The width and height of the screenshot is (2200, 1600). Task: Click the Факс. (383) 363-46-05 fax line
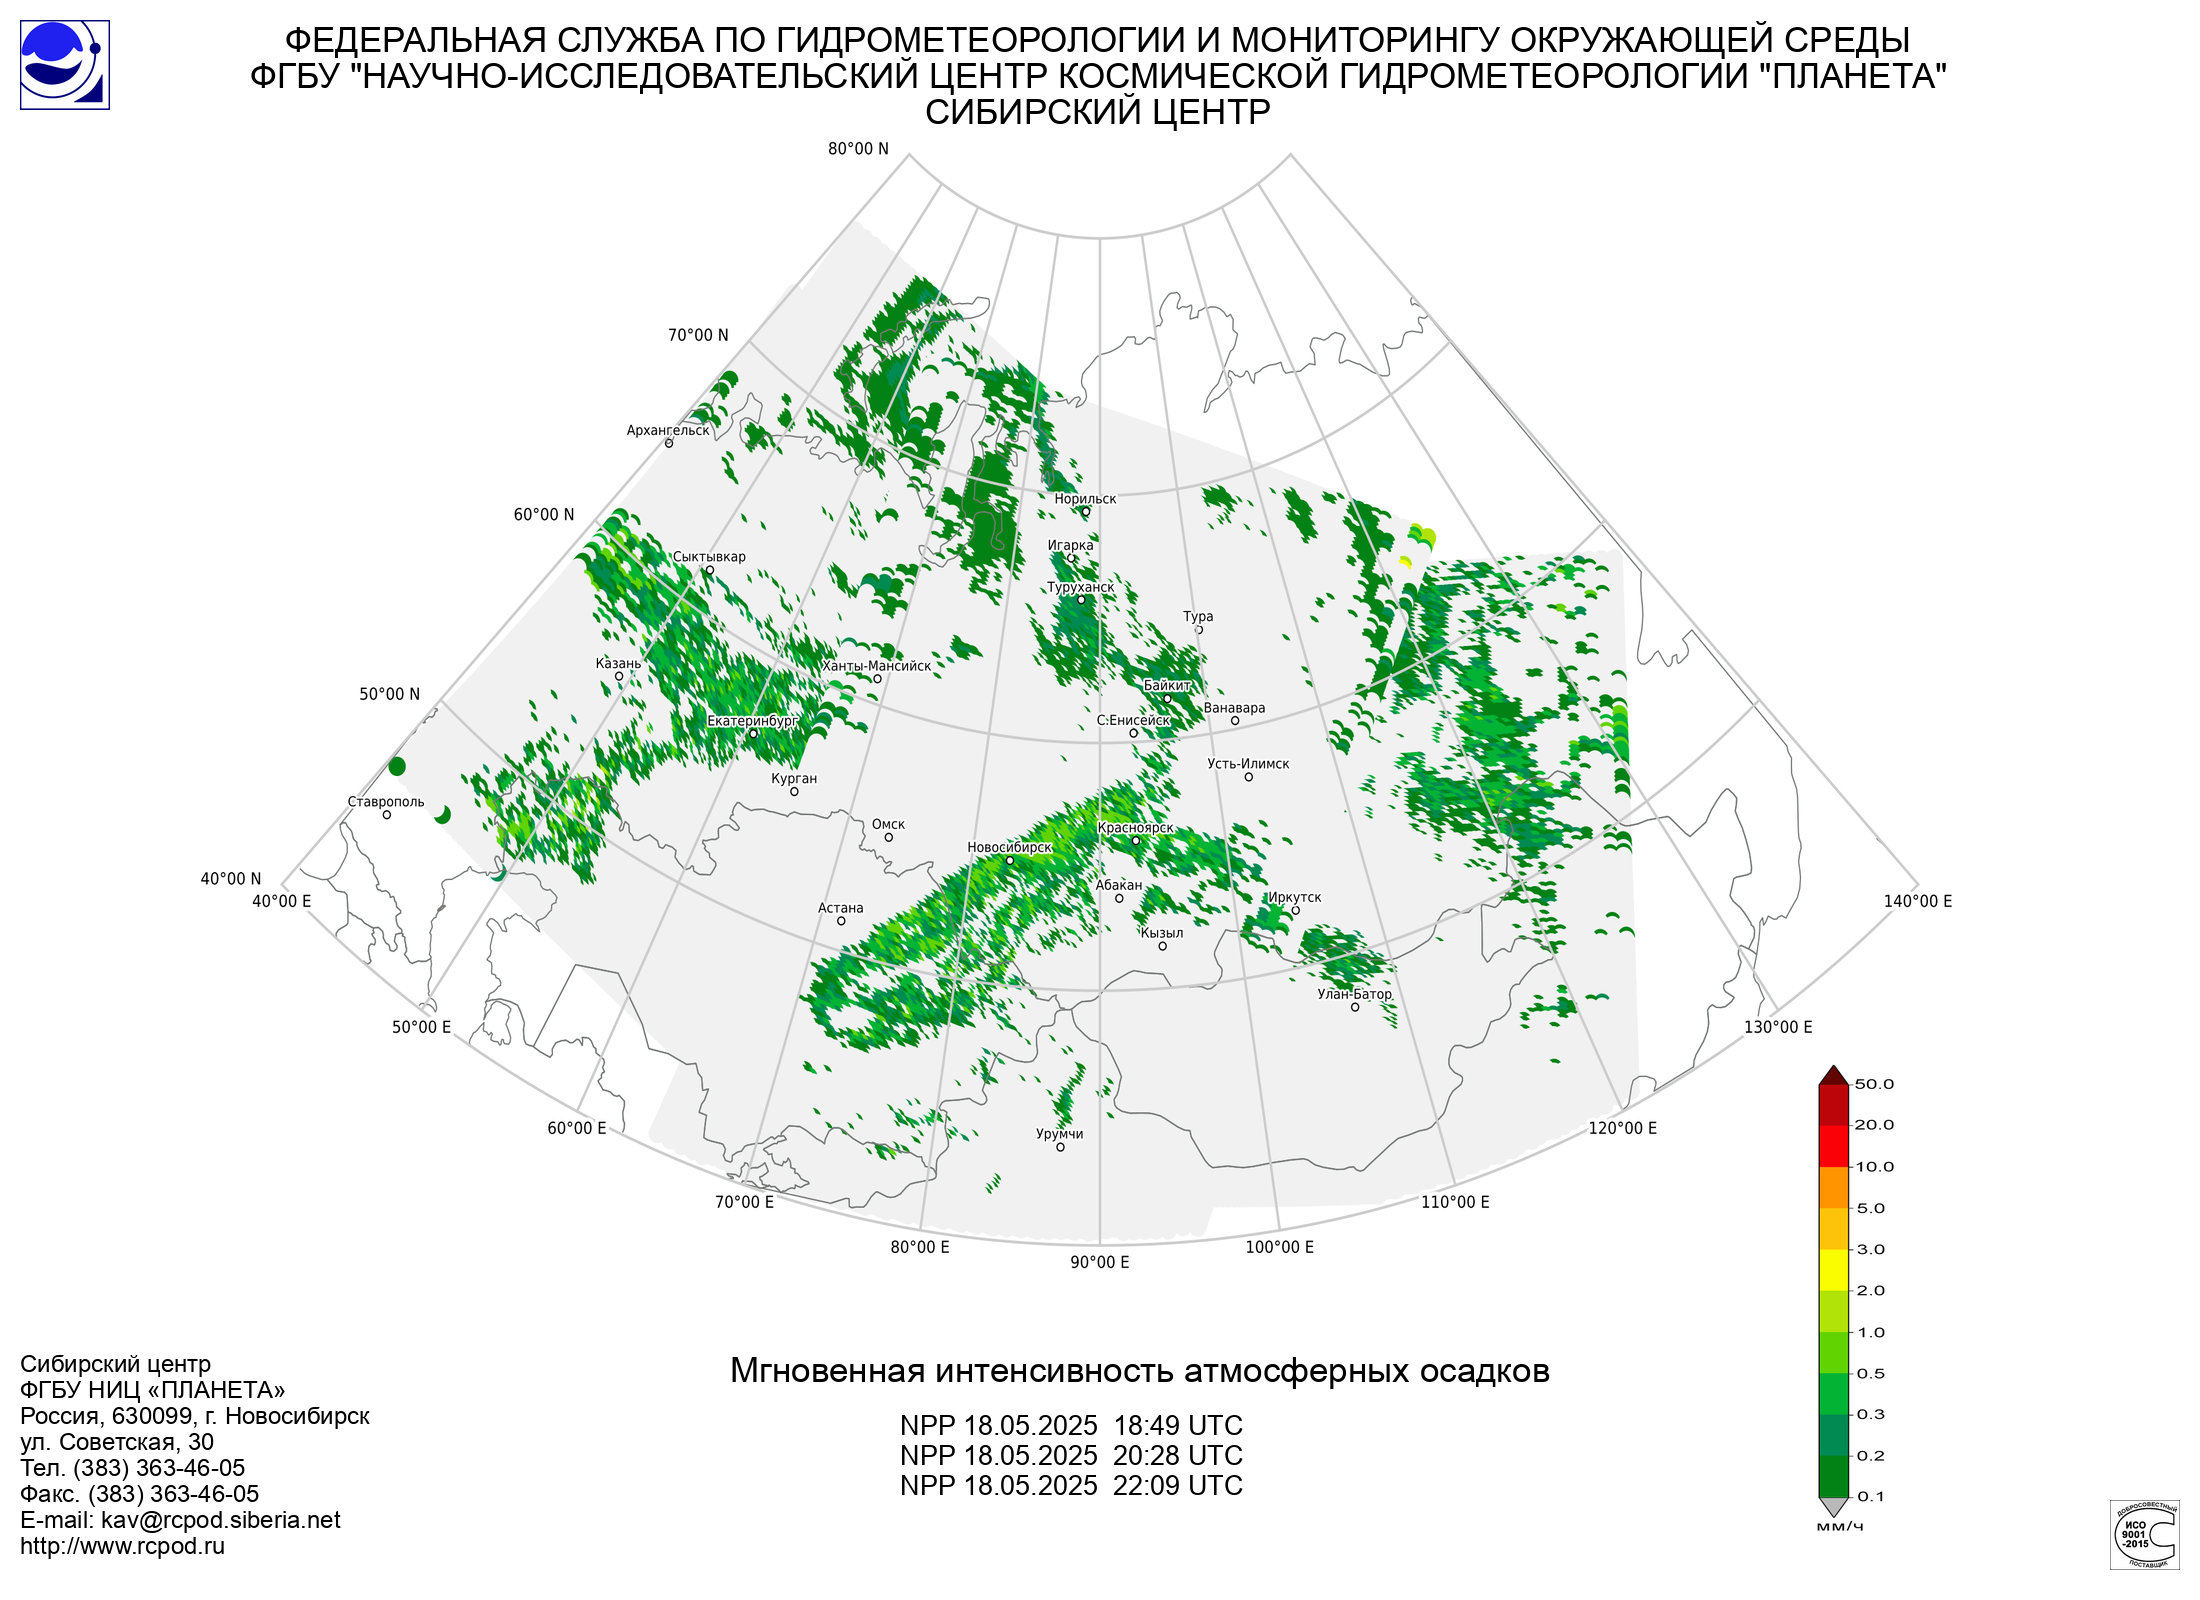[x=139, y=1494]
